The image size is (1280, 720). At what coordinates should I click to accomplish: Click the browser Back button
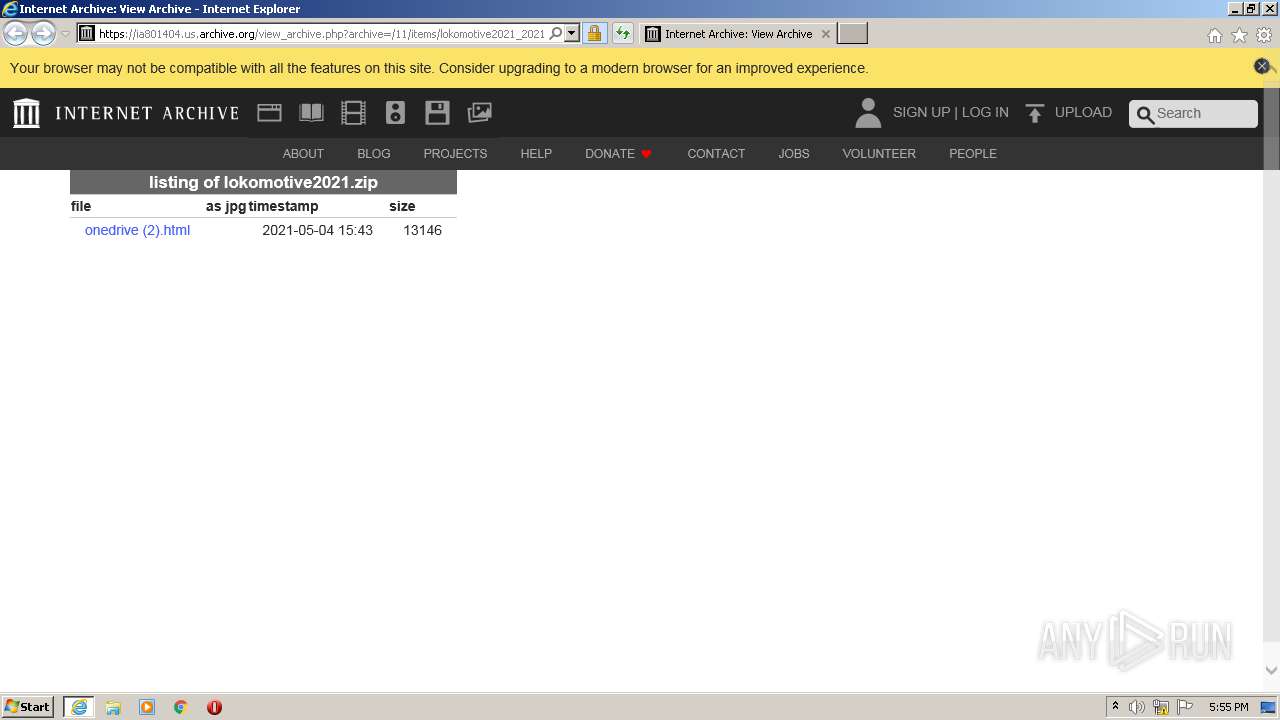click(16, 33)
